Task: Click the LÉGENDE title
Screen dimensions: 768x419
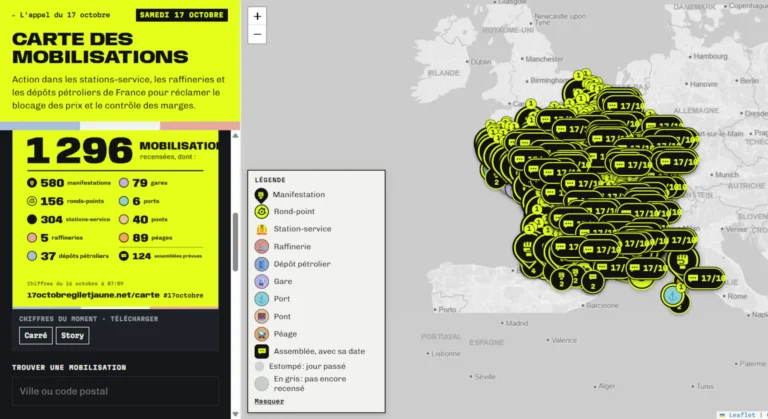Action: [270, 180]
